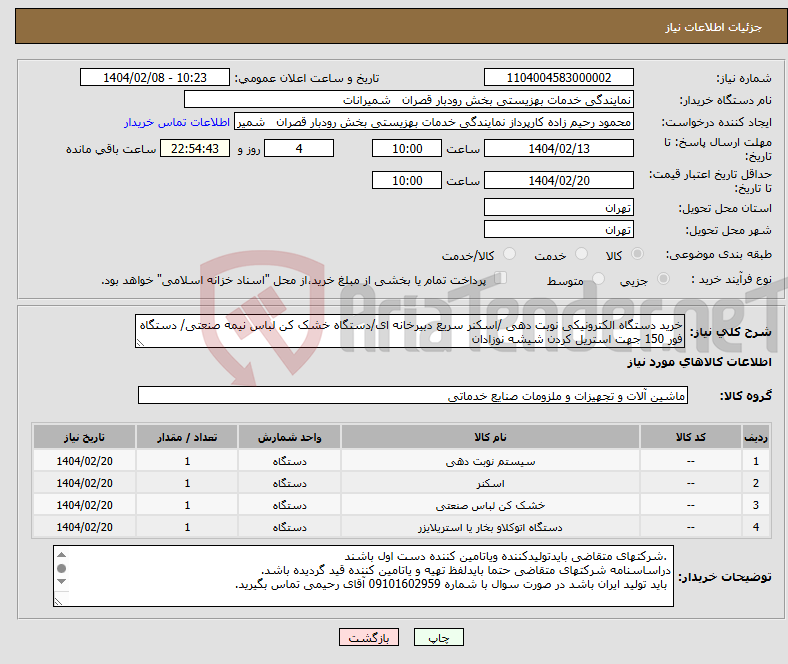Click the announcement date 1404/02/08 field

155,77
